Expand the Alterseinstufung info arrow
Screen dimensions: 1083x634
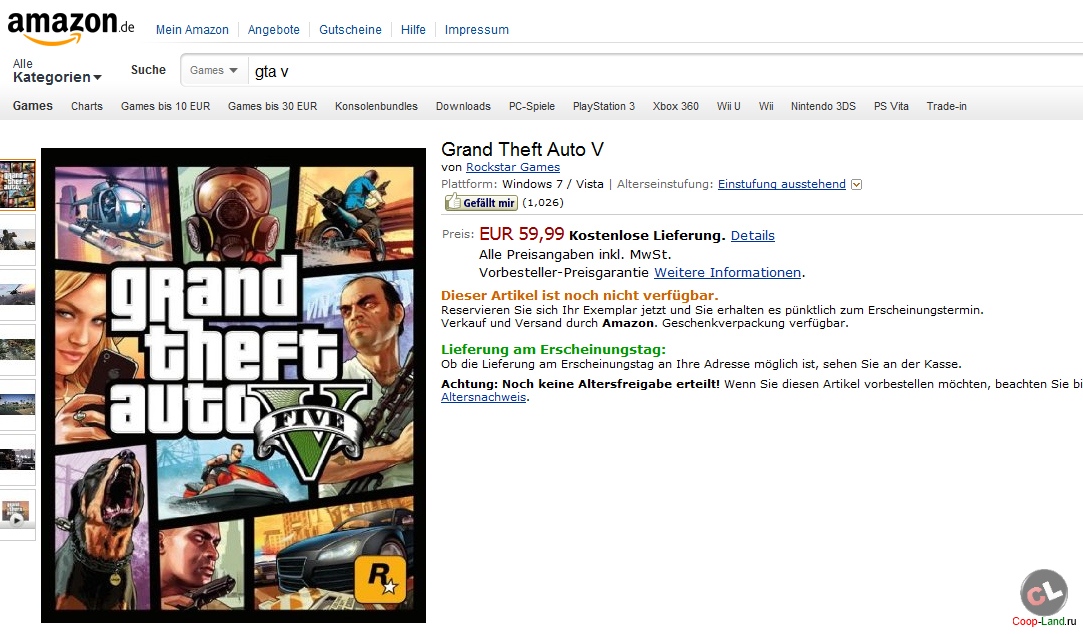856,184
